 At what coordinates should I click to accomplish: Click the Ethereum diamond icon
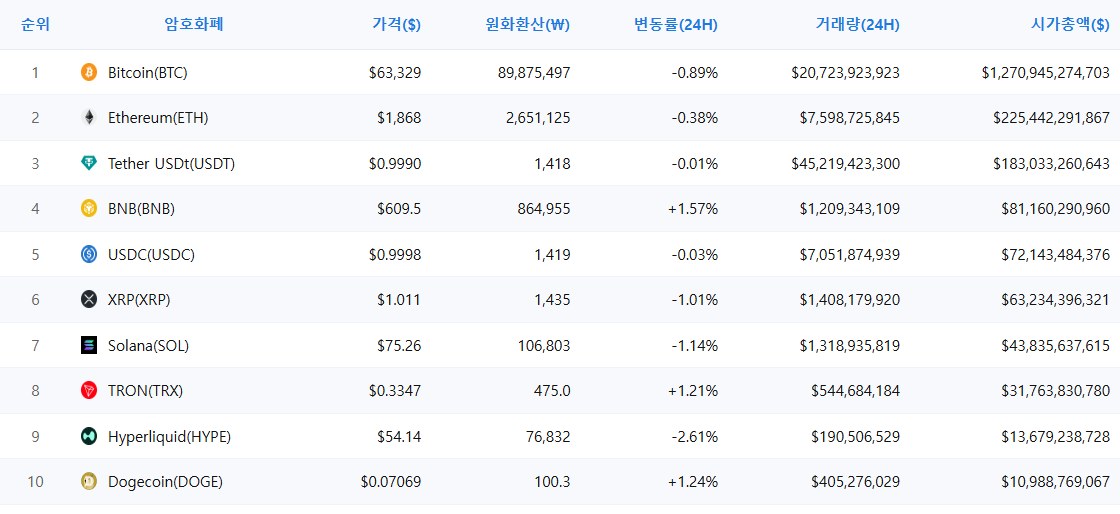(x=89, y=118)
